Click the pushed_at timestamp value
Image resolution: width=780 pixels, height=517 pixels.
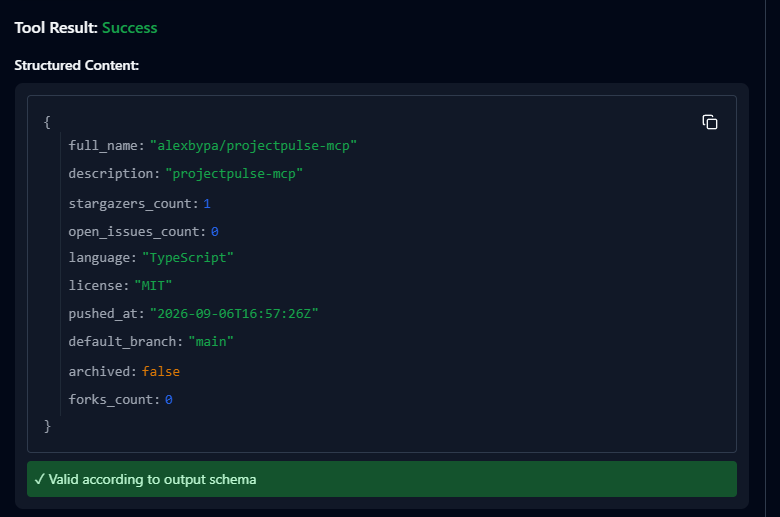[234, 313]
